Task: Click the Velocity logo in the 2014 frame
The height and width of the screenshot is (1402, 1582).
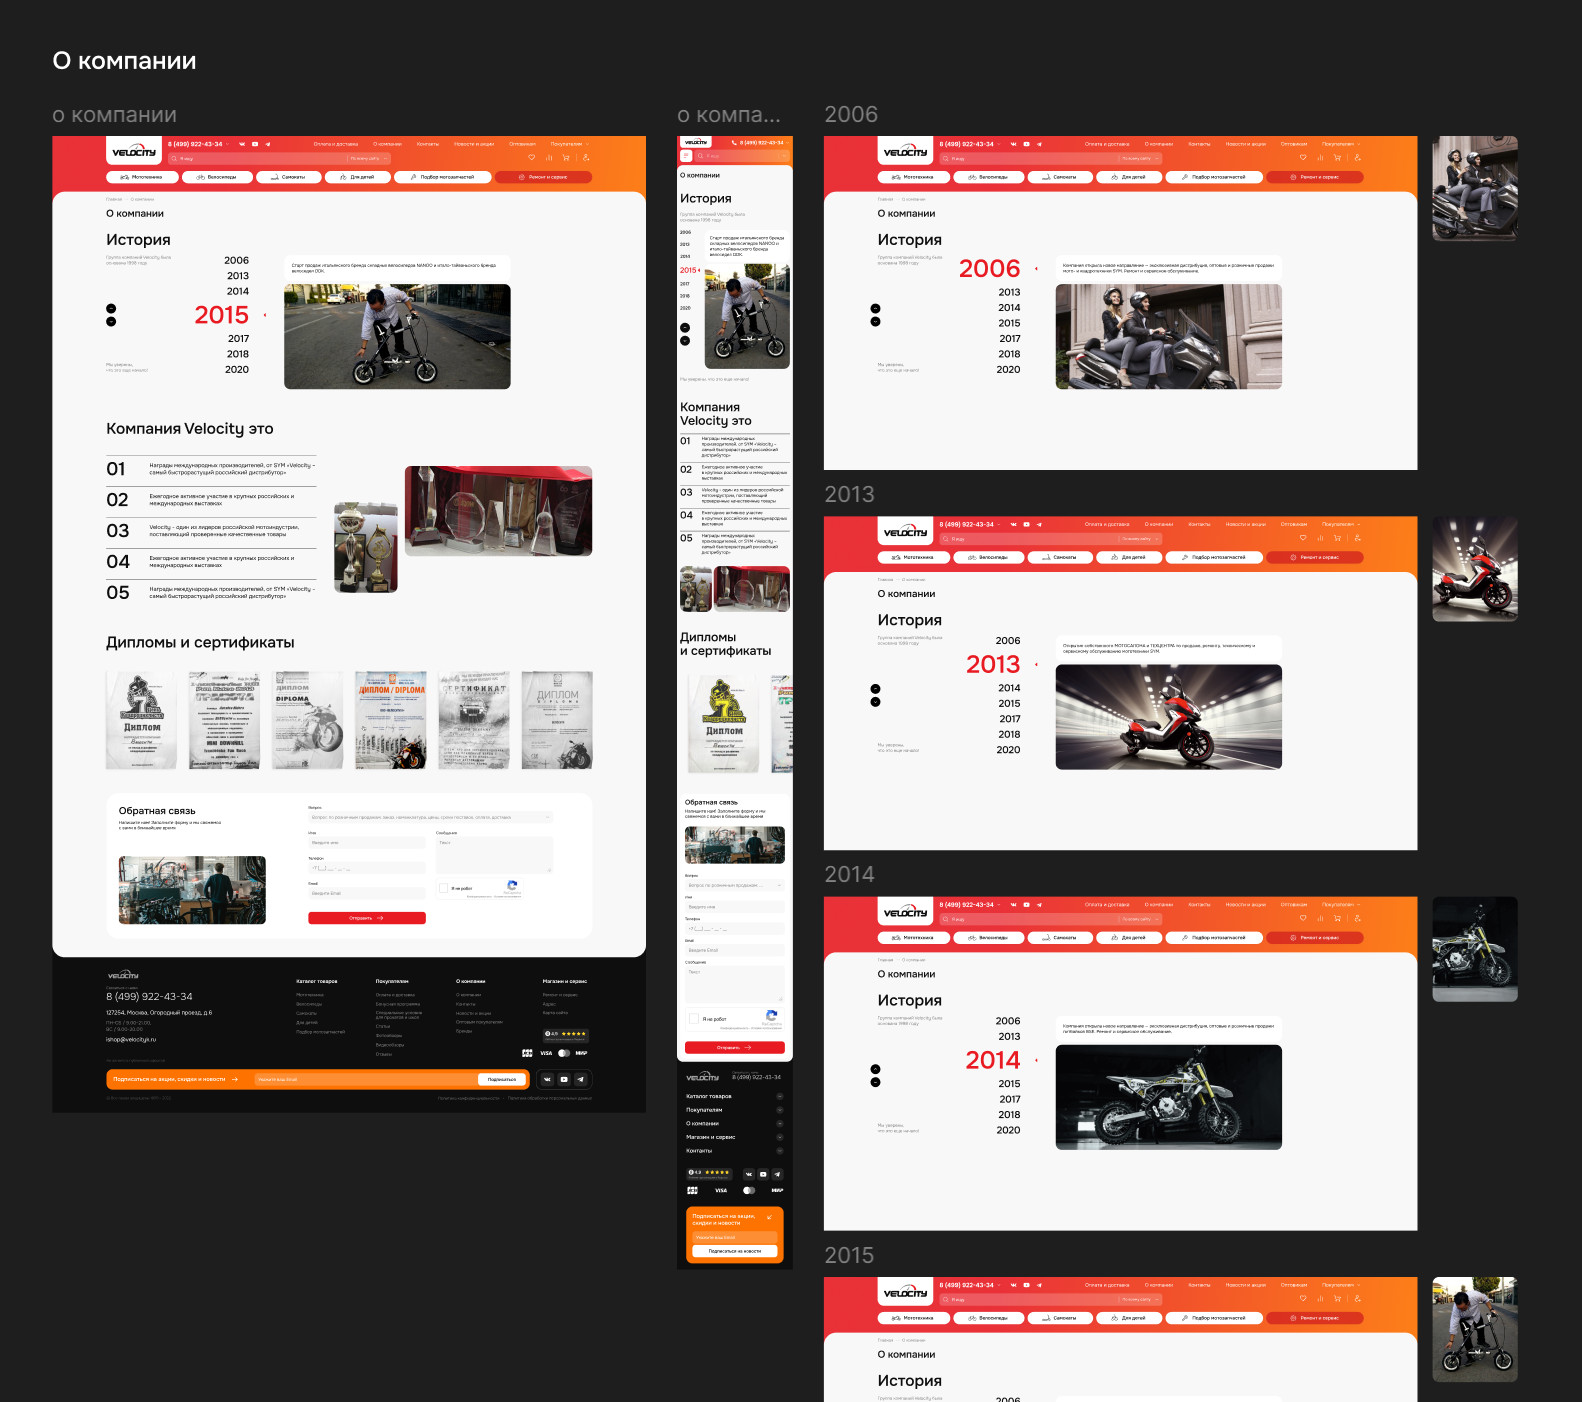Action: coord(905,913)
